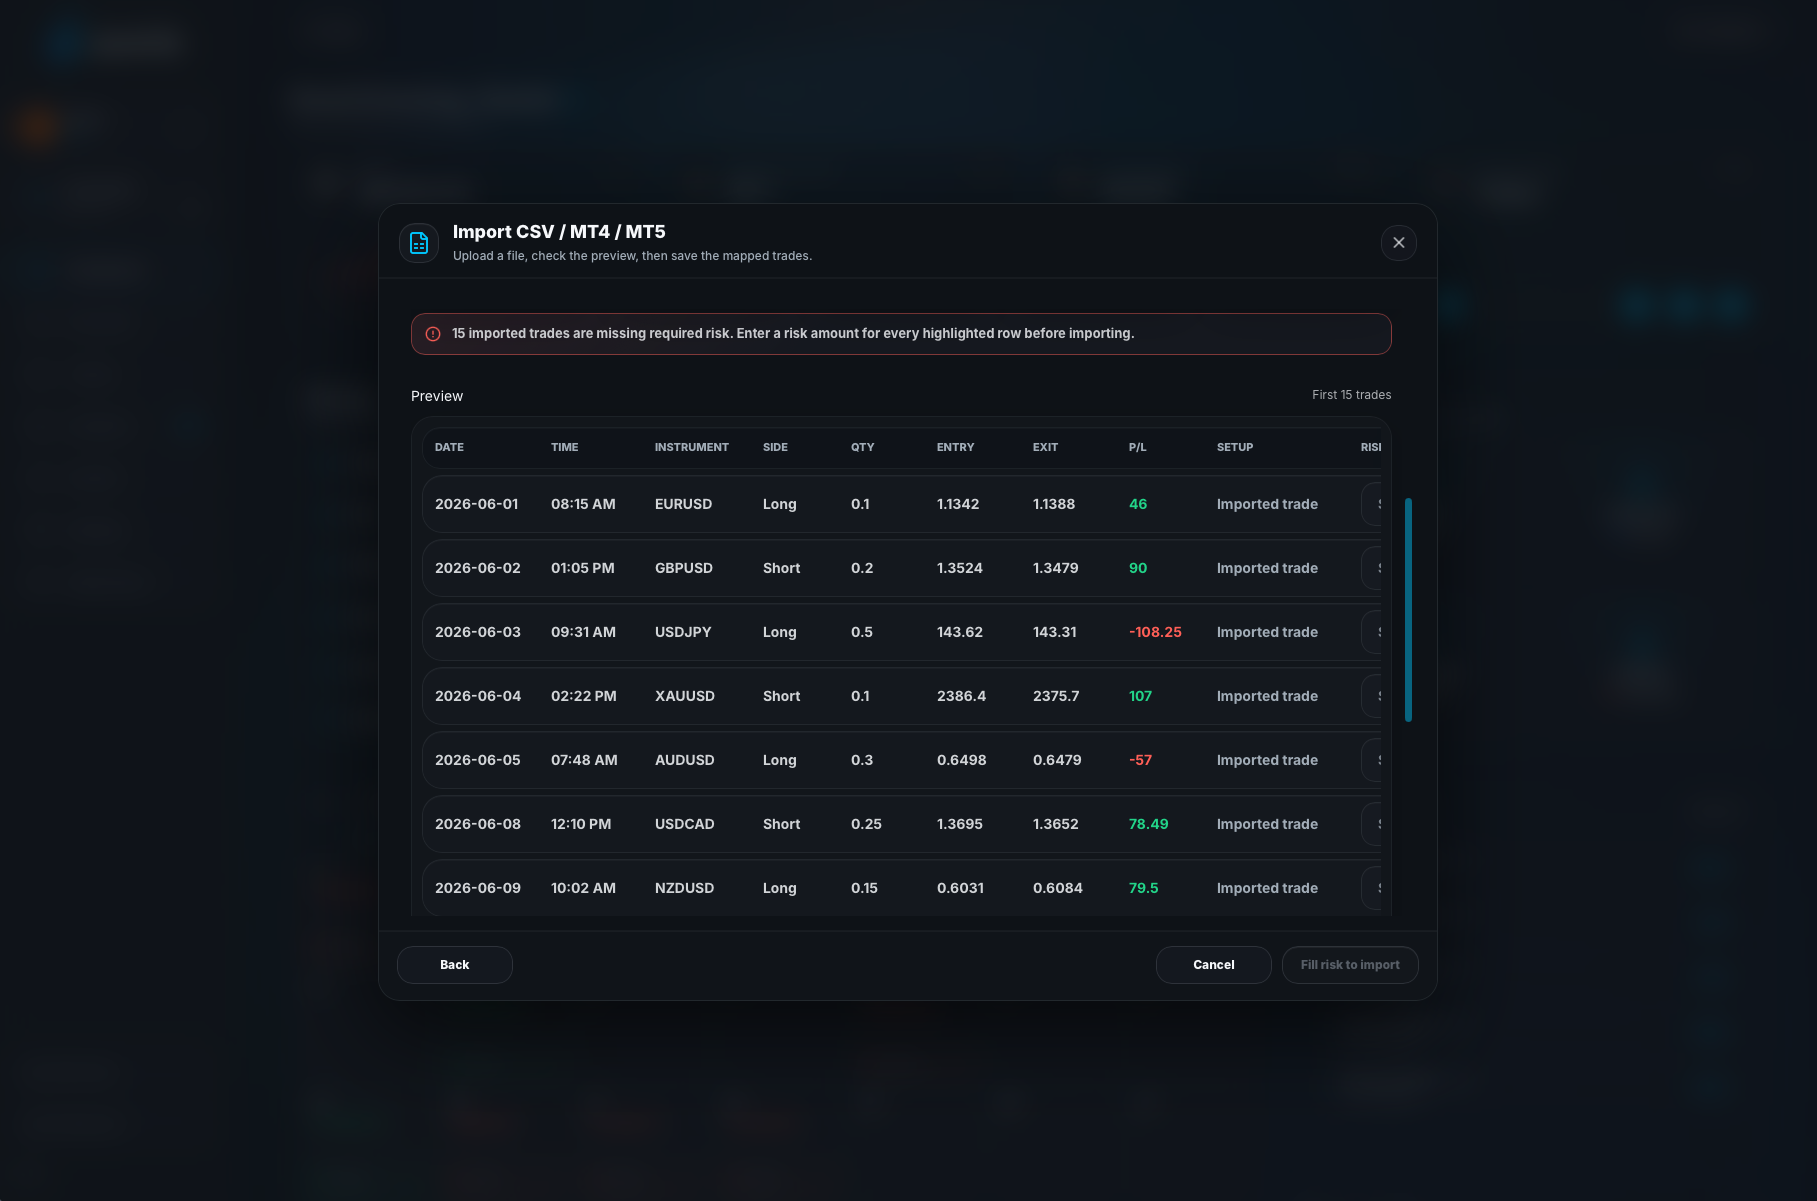Image resolution: width=1817 pixels, height=1201 pixels.
Task: Select the USDJPY instrument cell
Action: 684,632
